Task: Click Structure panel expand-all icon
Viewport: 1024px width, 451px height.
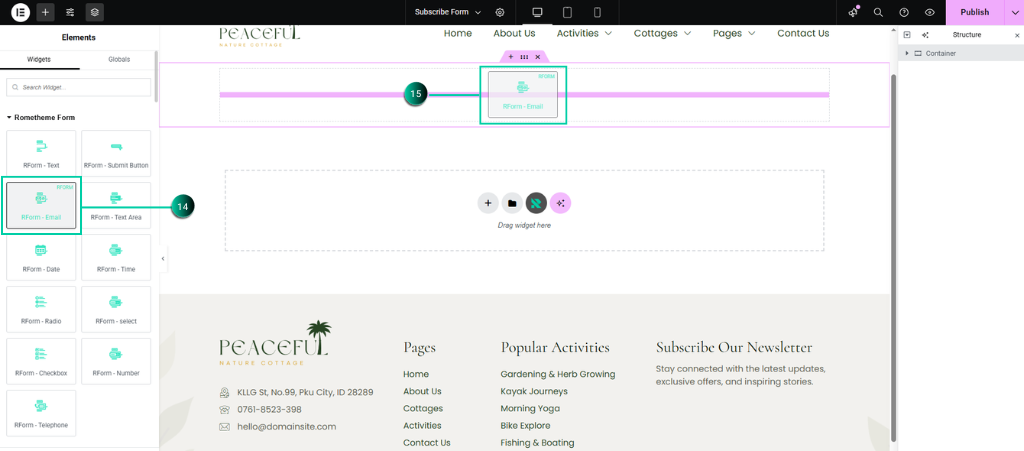Action: pos(907,35)
